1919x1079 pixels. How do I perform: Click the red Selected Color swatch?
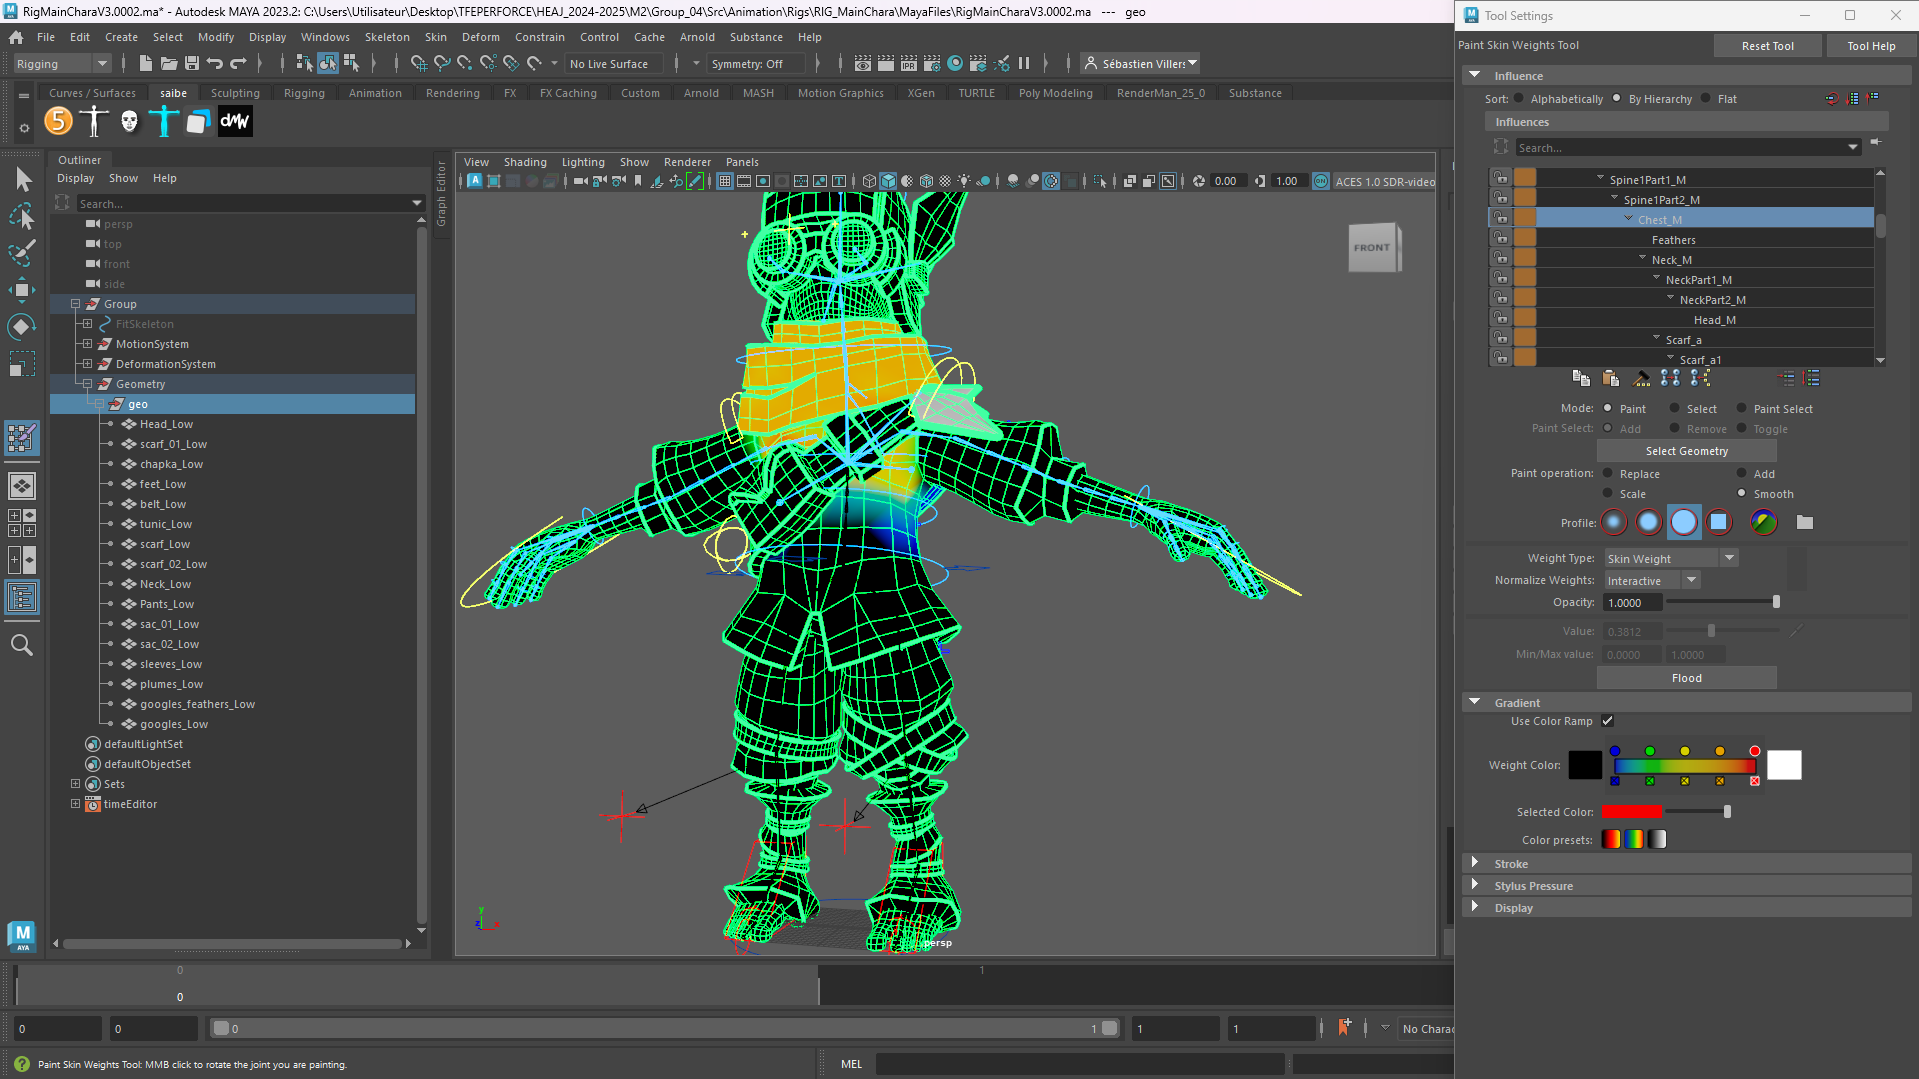click(x=1631, y=812)
